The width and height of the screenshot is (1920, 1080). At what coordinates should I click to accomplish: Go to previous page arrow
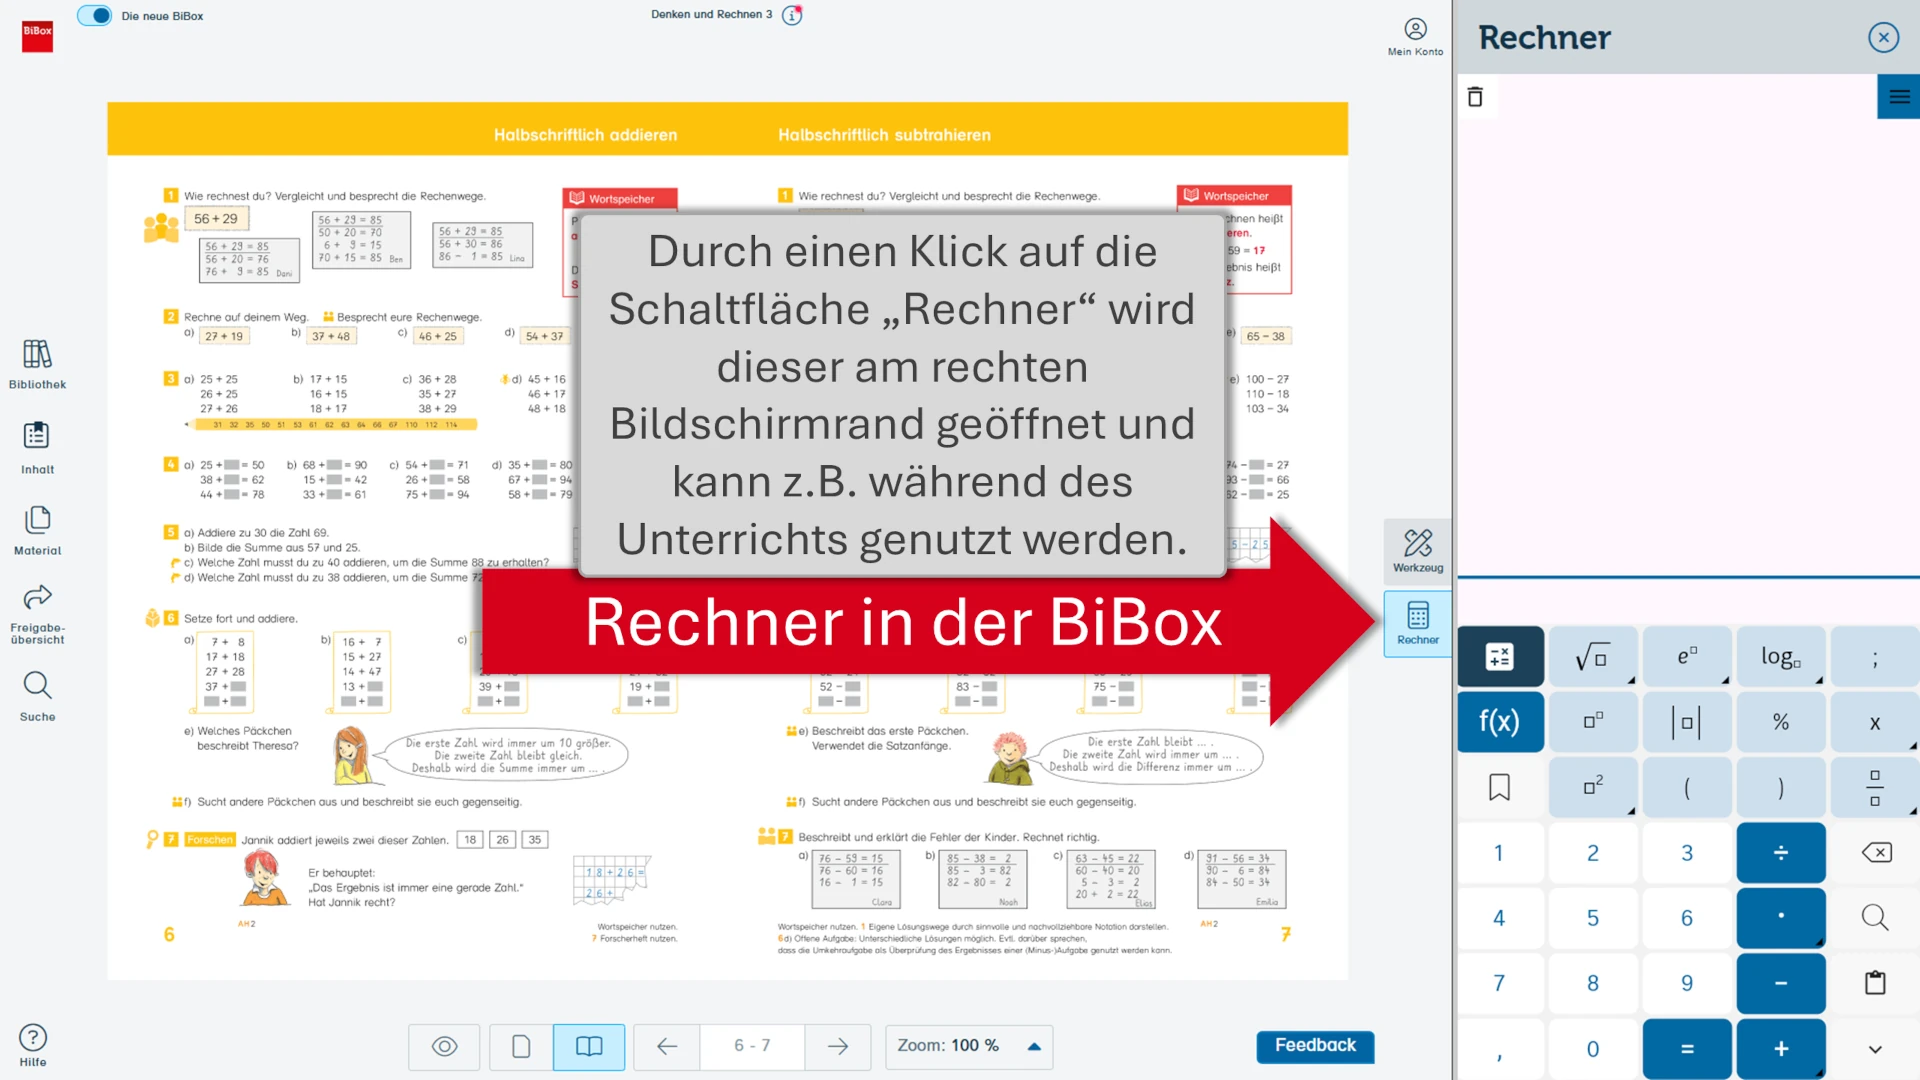click(667, 1046)
